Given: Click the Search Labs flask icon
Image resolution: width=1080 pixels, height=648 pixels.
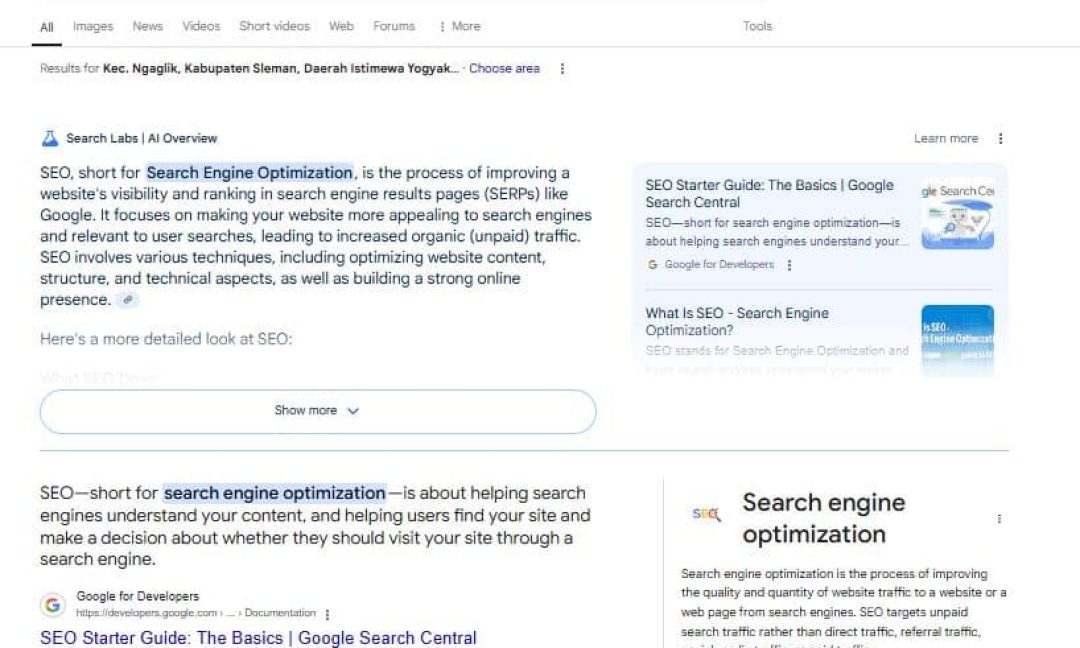Looking at the screenshot, I should (50, 138).
